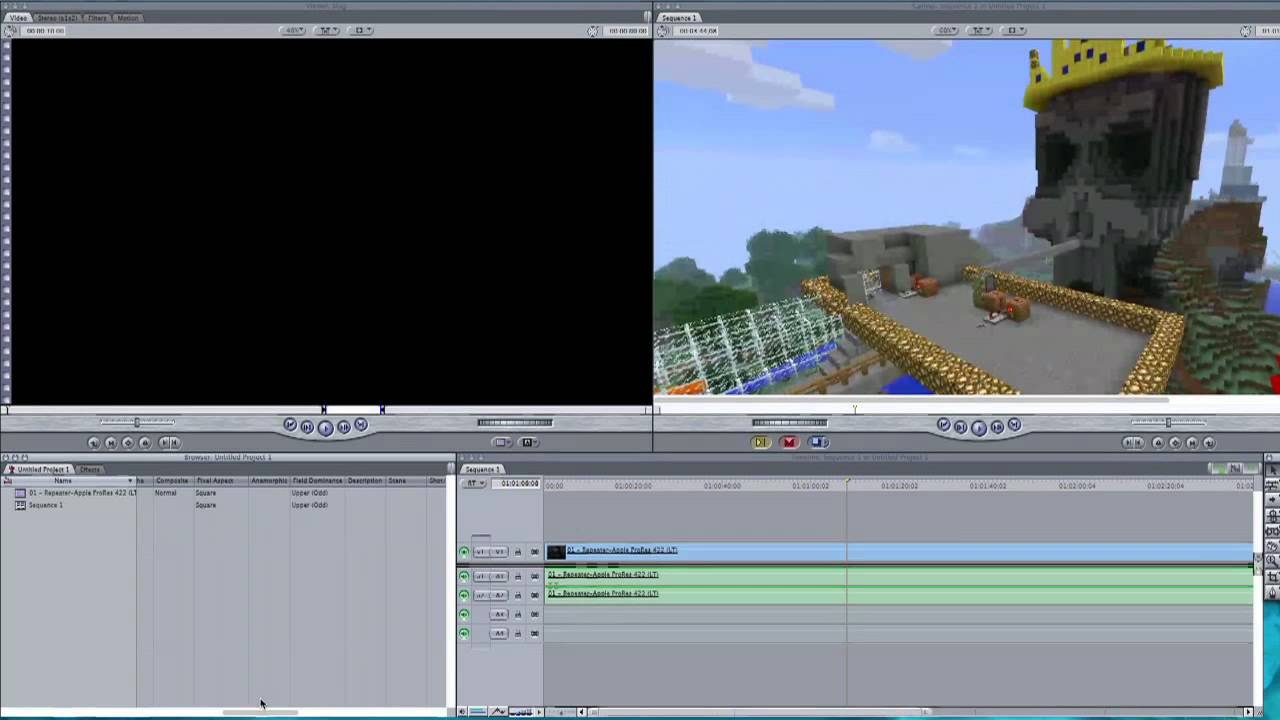Select the Untitled Project 1 browser tab
Viewport: 1280px width, 720px height.
tap(39, 469)
